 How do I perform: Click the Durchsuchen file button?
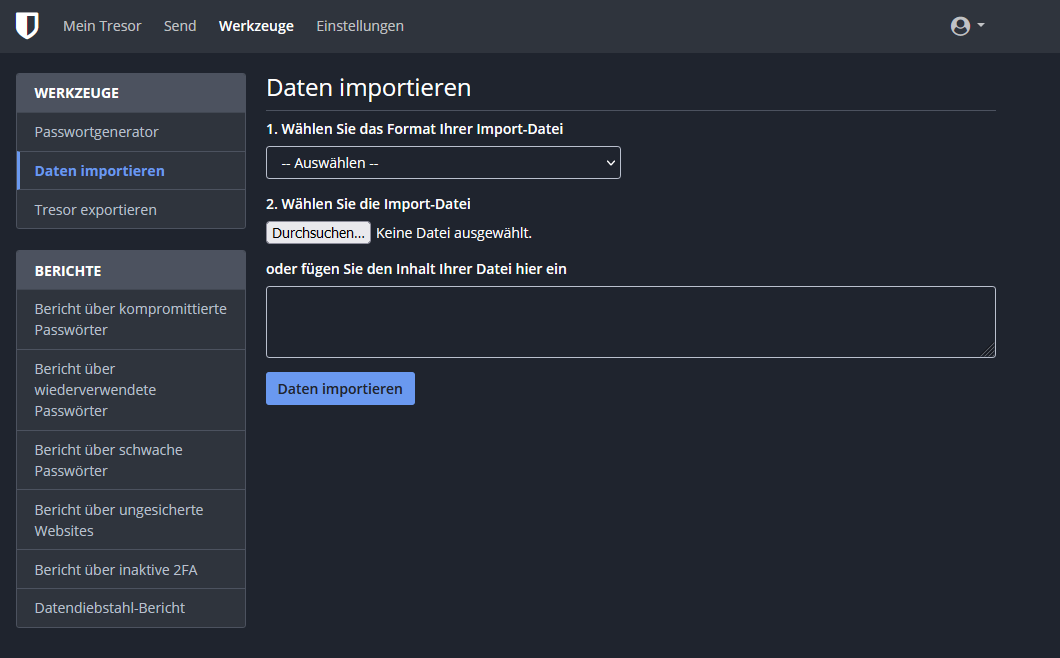coord(318,233)
